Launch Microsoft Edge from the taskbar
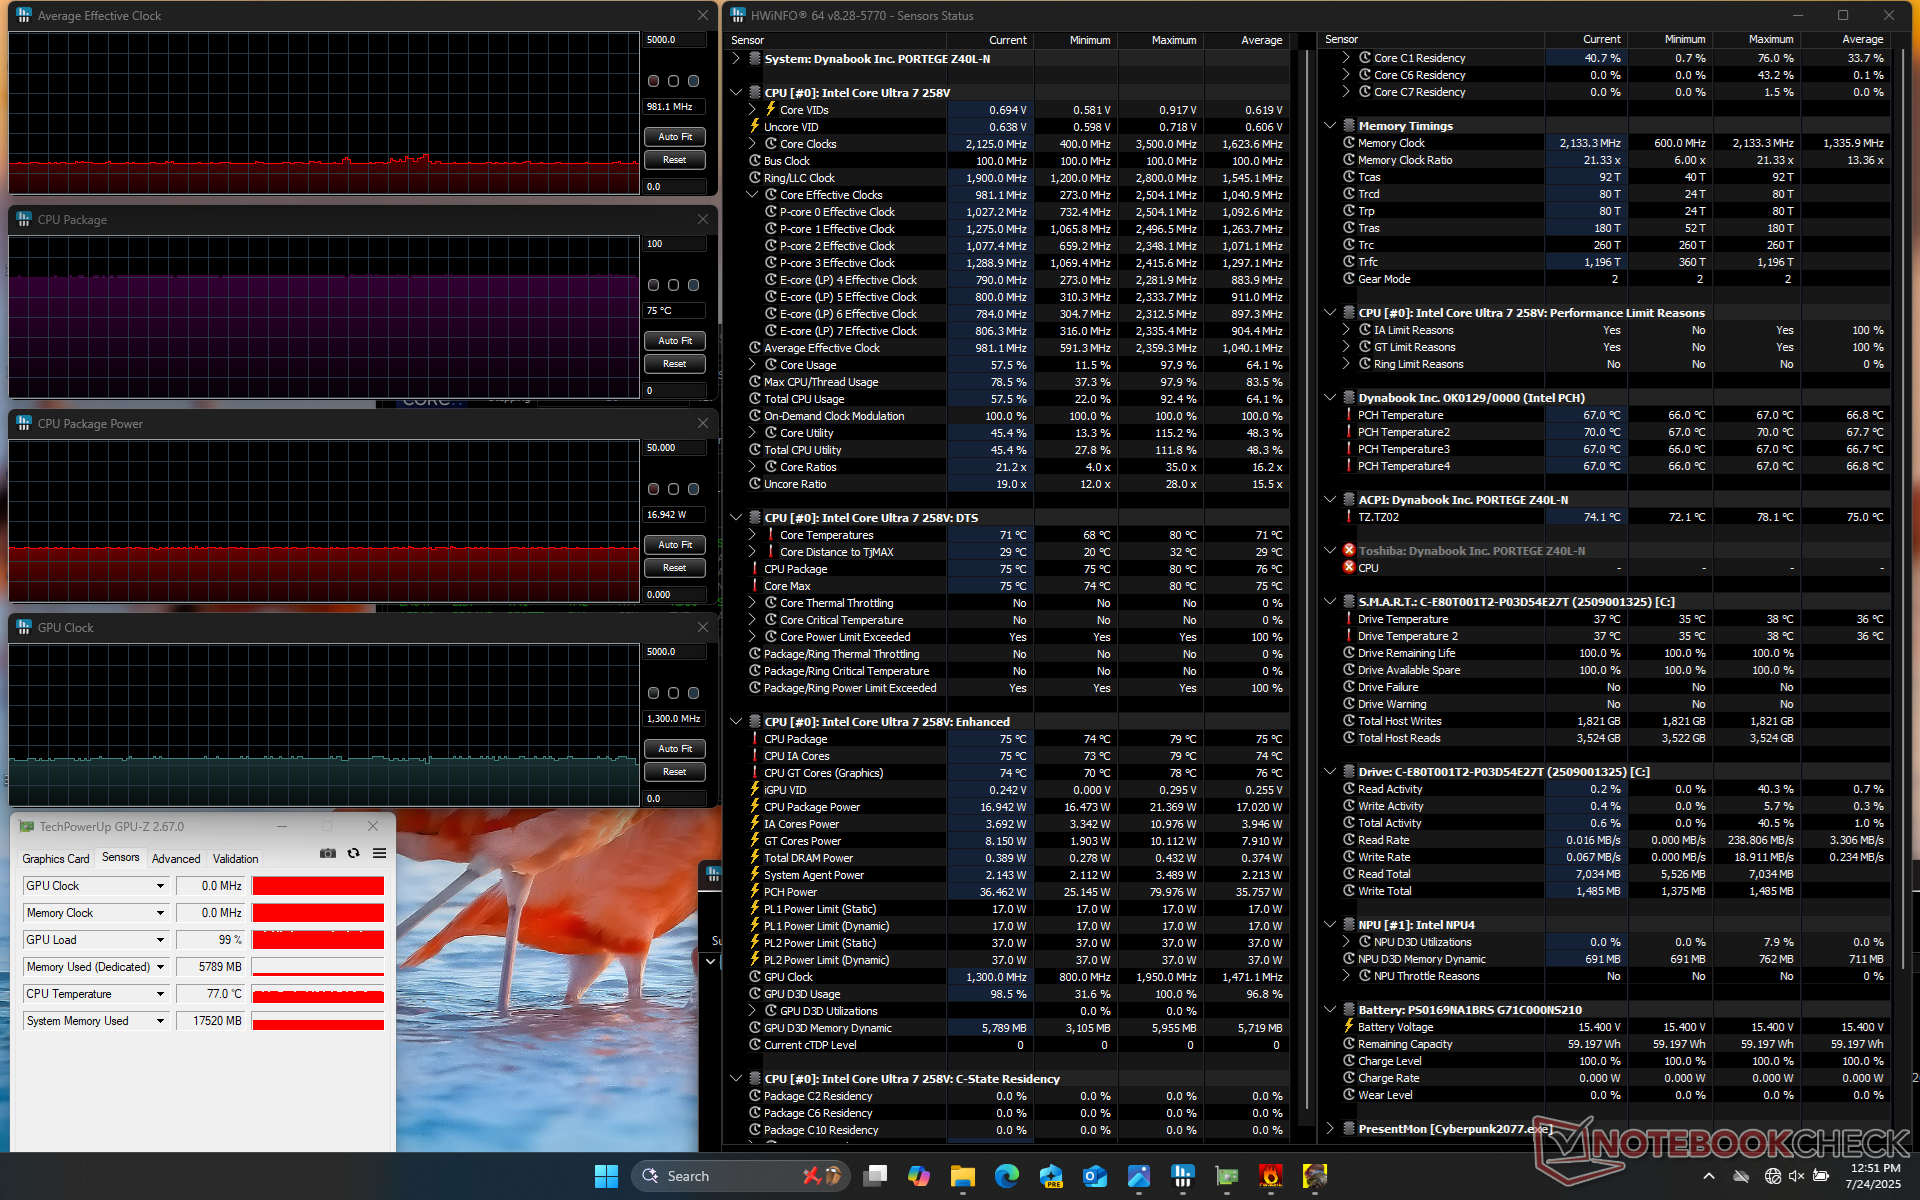Image resolution: width=1920 pixels, height=1200 pixels. [1006, 1176]
